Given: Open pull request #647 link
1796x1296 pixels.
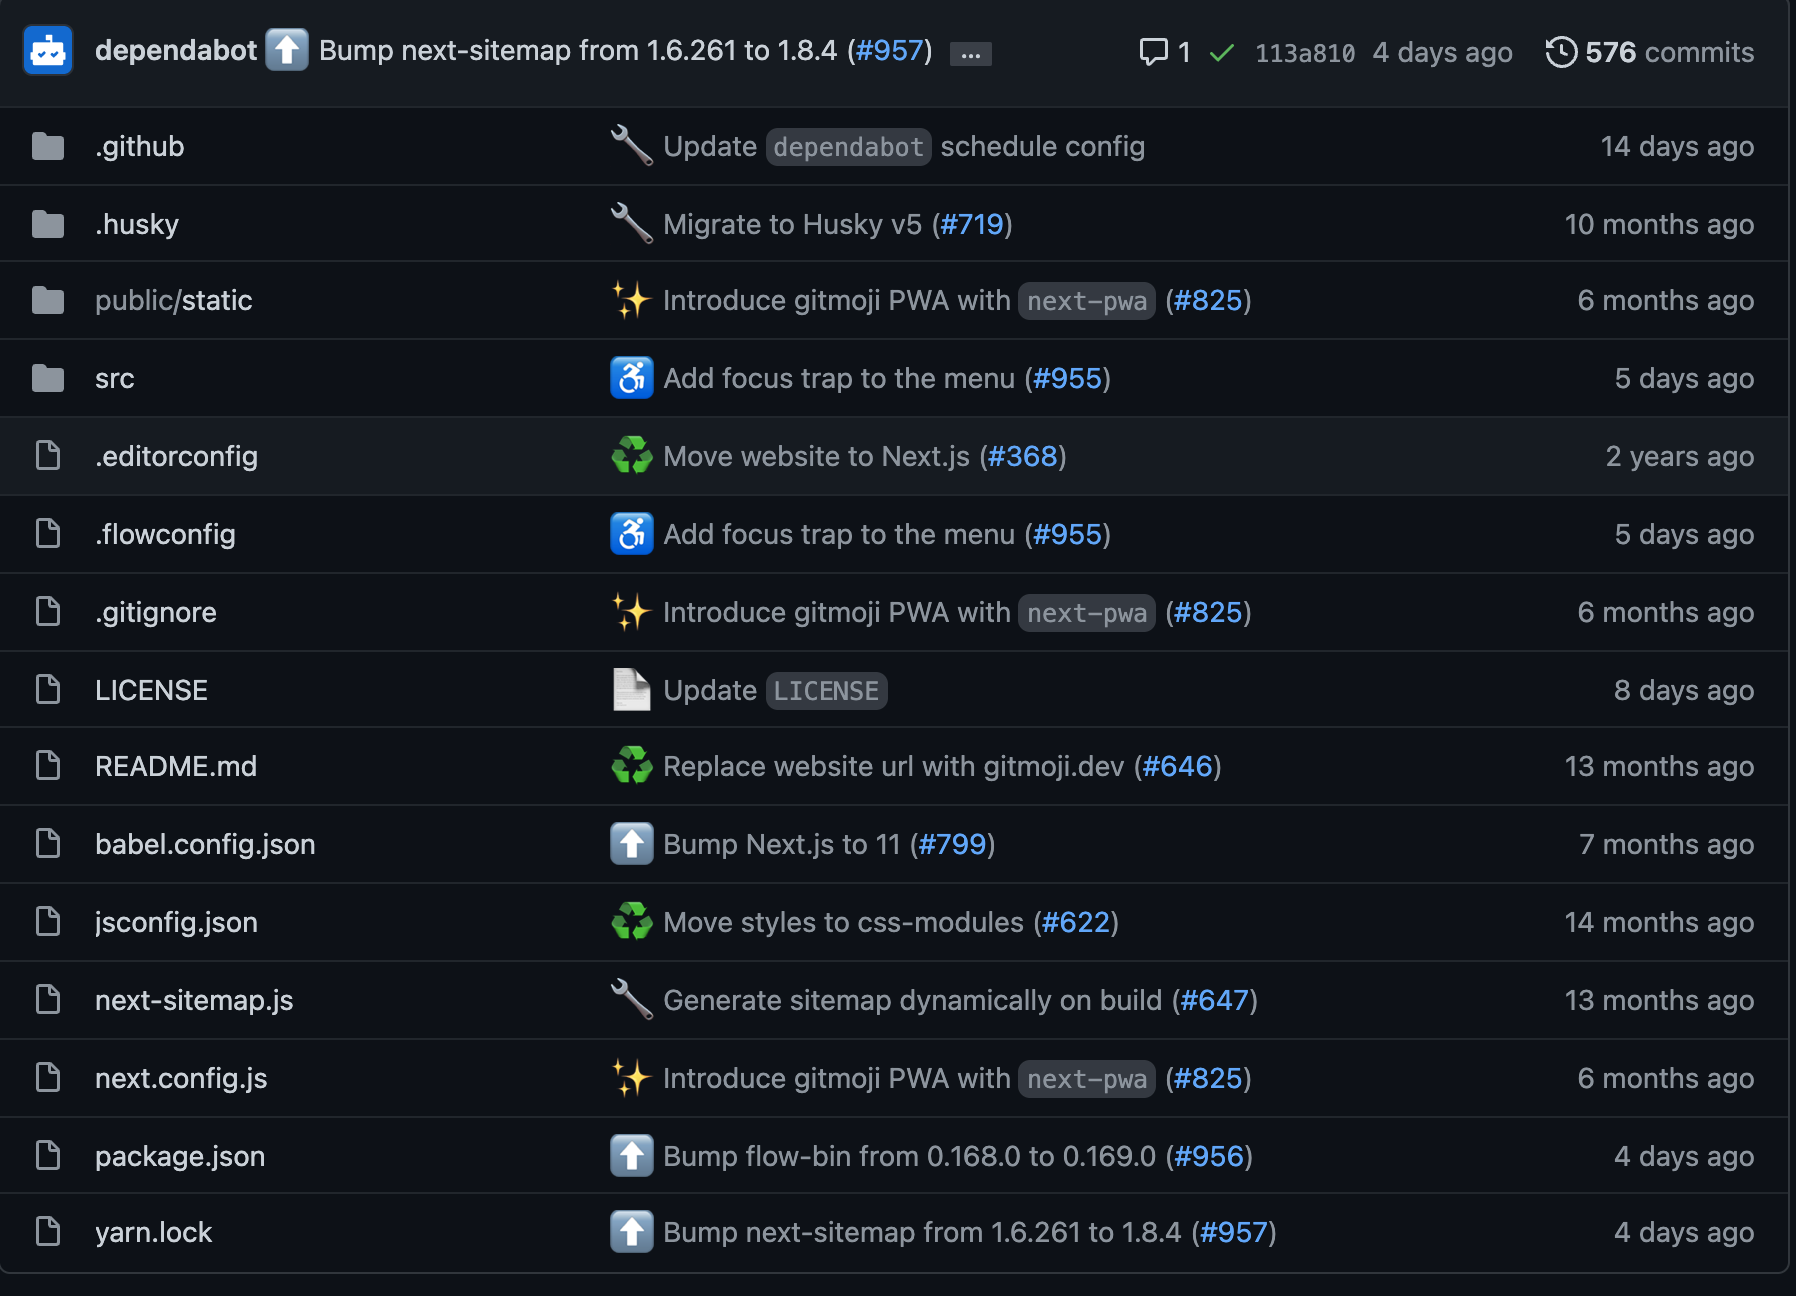Looking at the screenshot, I should 1215,1000.
